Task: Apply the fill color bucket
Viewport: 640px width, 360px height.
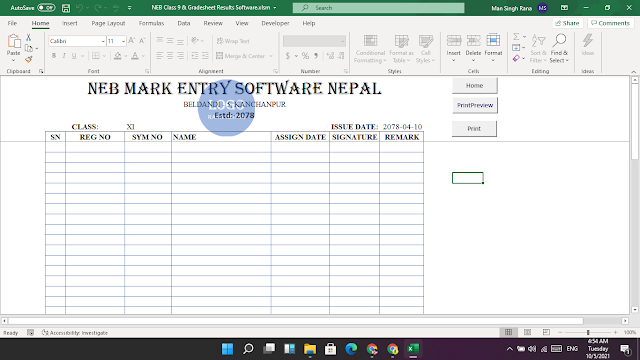Action: pyautogui.click(x=118, y=56)
